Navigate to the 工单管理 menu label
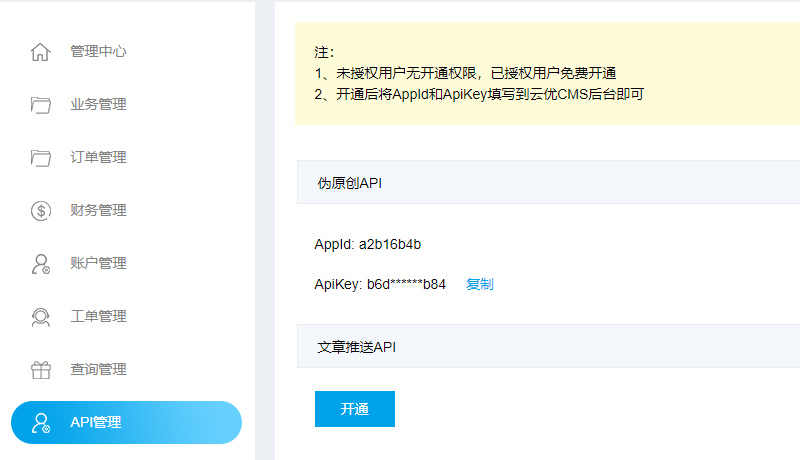The height and width of the screenshot is (460, 800). point(98,317)
